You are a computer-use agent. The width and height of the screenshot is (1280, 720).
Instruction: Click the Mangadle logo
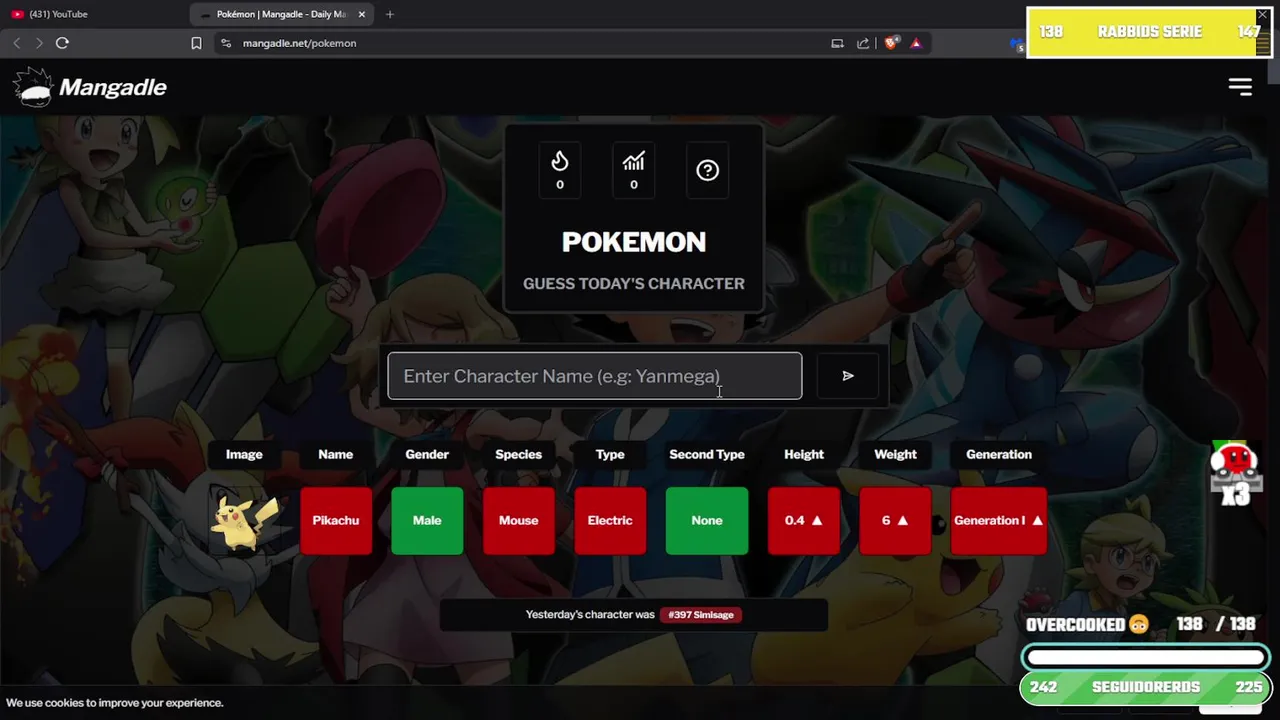tap(90, 87)
